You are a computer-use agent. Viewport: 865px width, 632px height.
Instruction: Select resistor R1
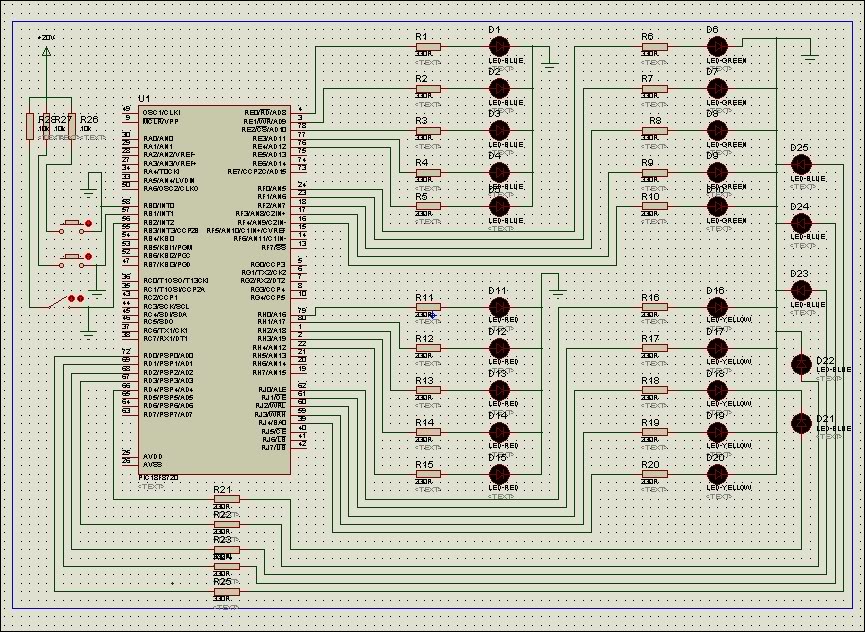click(x=428, y=47)
